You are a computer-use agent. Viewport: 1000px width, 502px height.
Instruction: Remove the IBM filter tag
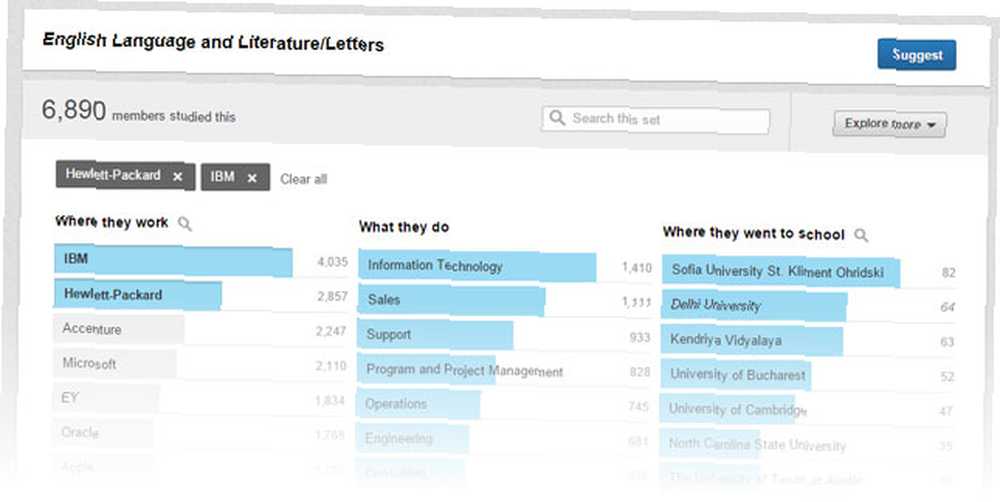(x=252, y=178)
